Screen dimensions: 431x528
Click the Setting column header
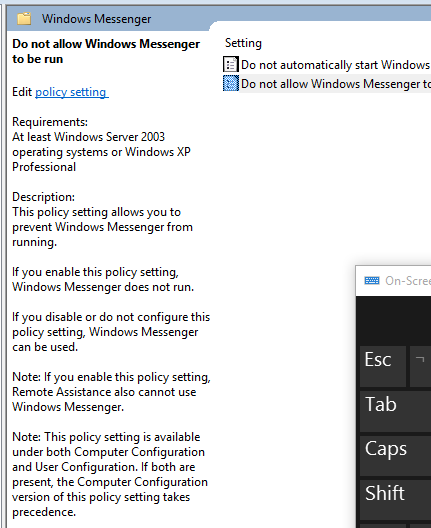[x=243, y=43]
